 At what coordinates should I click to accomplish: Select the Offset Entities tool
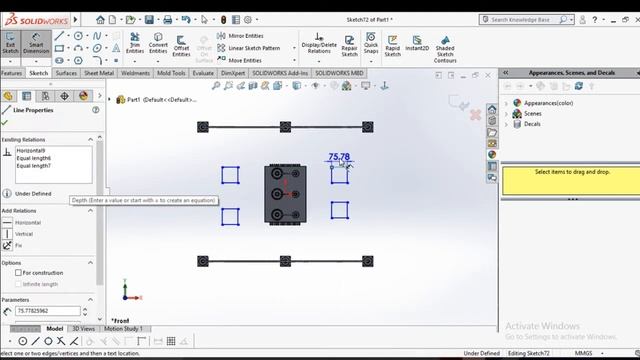181,45
